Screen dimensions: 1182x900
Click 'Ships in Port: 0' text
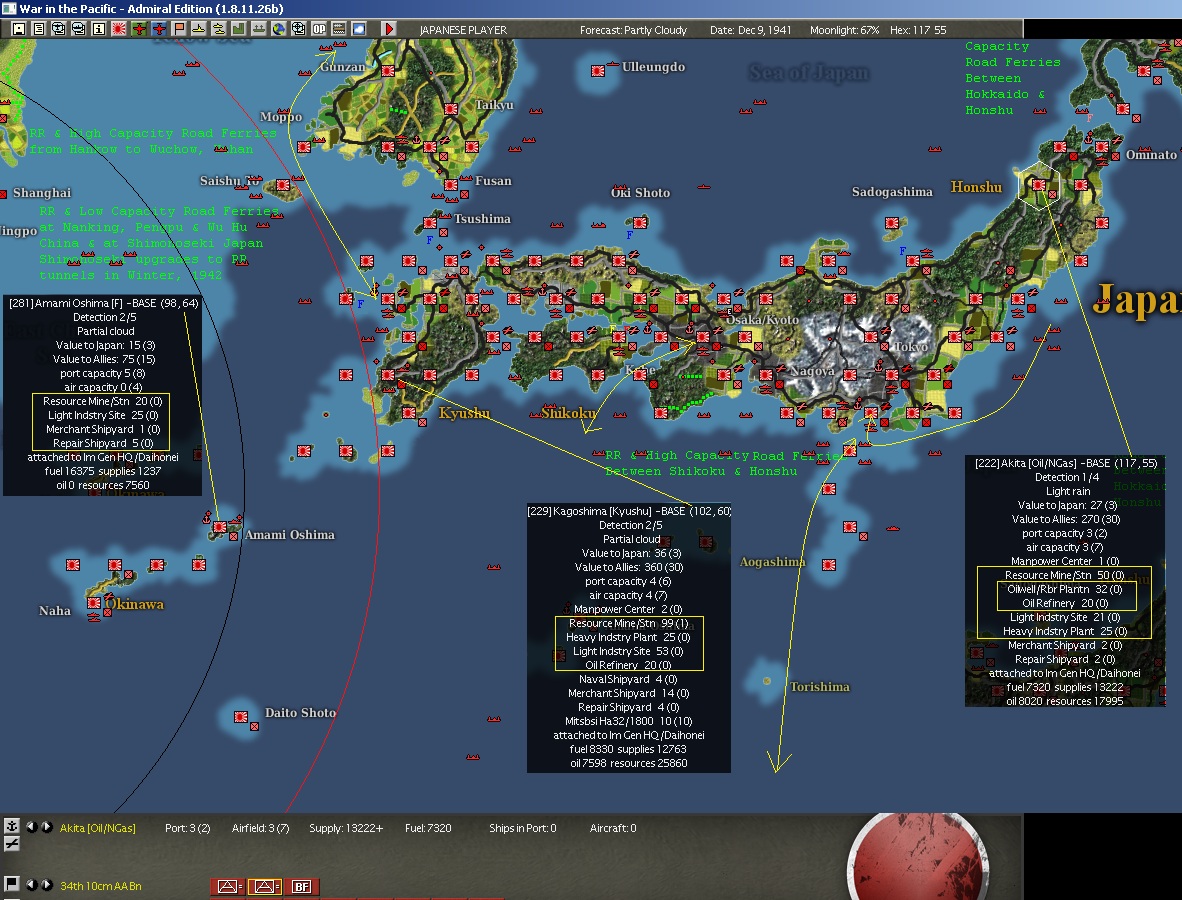[x=522, y=828]
